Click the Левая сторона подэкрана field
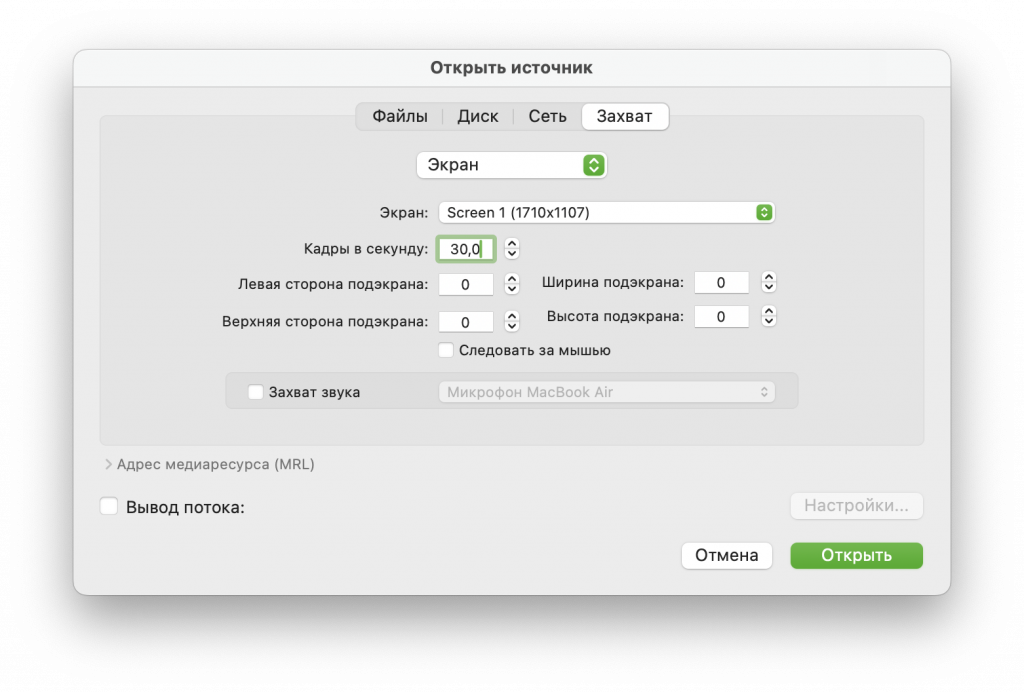The width and height of the screenshot is (1024, 692). point(465,285)
